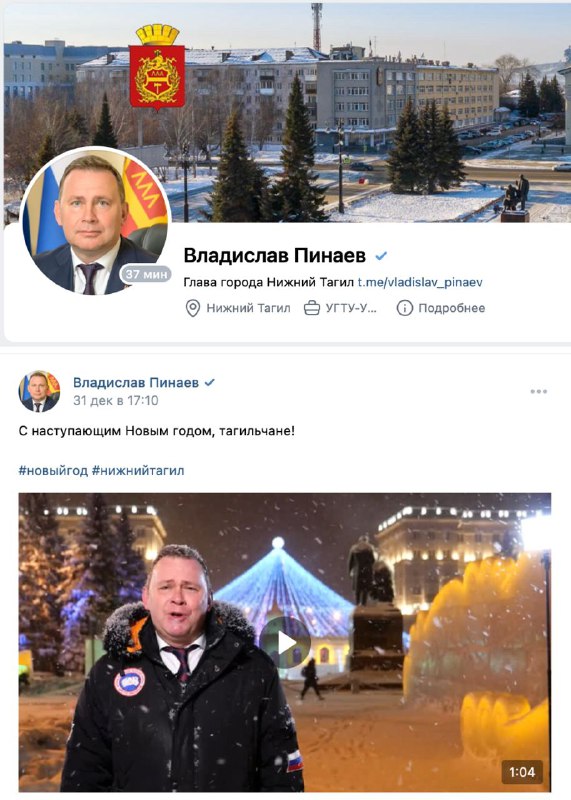Expand profile details via Подробнее
This screenshot has height=800, width=571.
click(x=452, y=308)
